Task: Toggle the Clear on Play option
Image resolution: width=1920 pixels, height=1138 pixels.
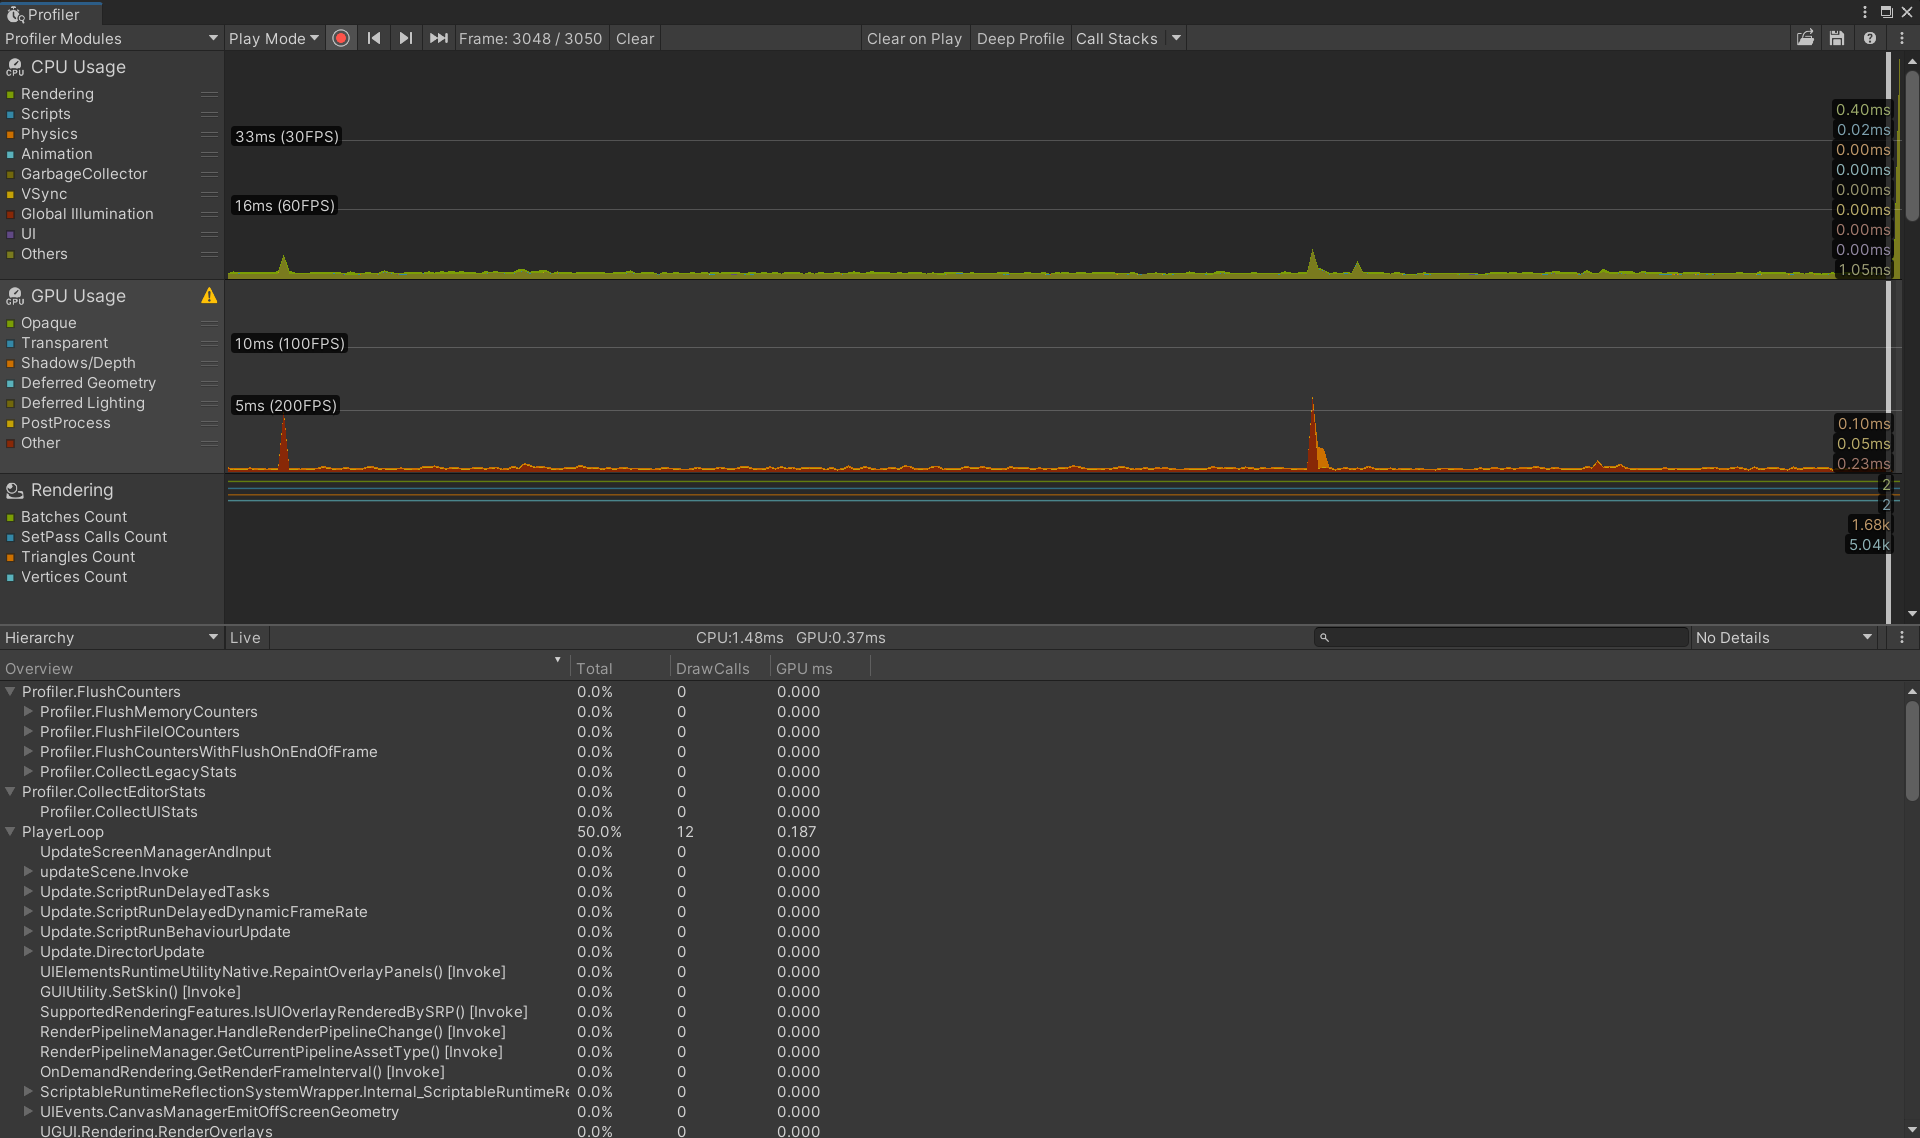Action: coord(913,38)
